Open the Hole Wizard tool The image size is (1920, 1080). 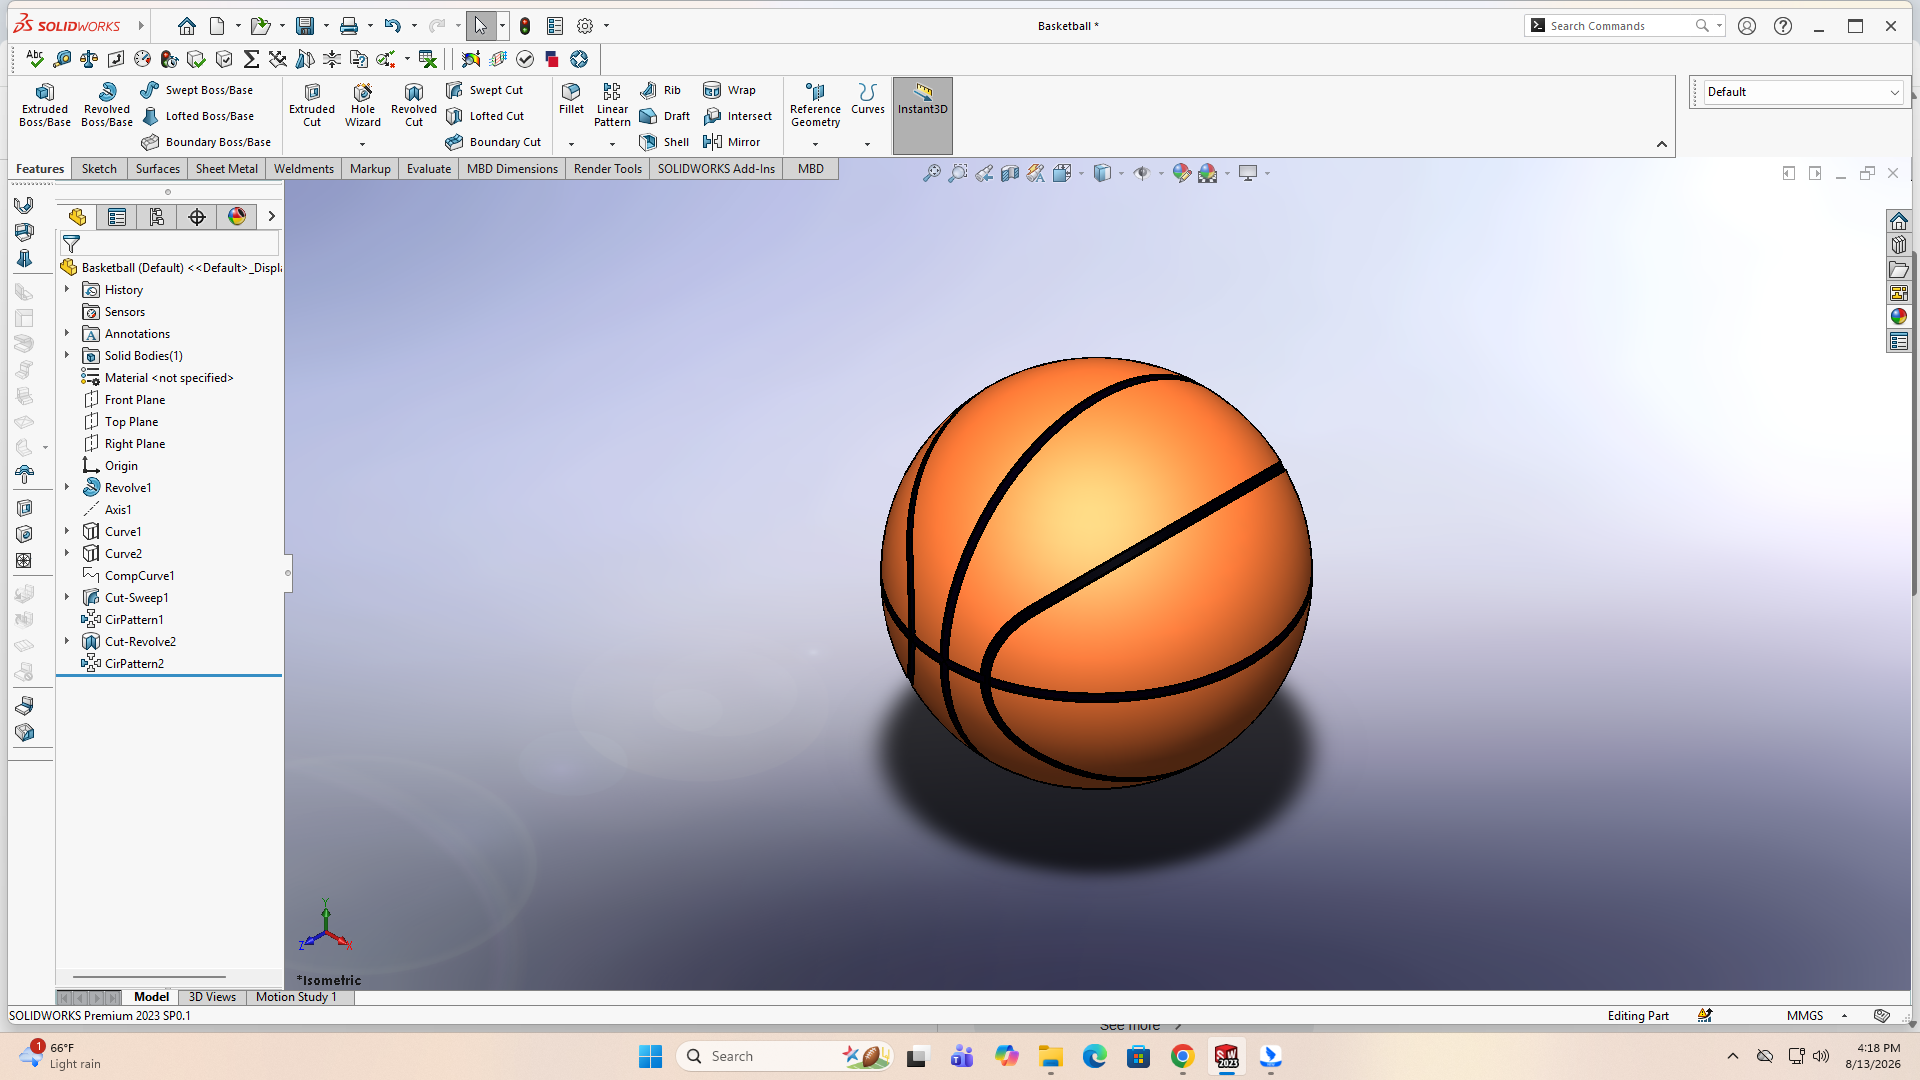pyautogui.click(x=363, y=105)
